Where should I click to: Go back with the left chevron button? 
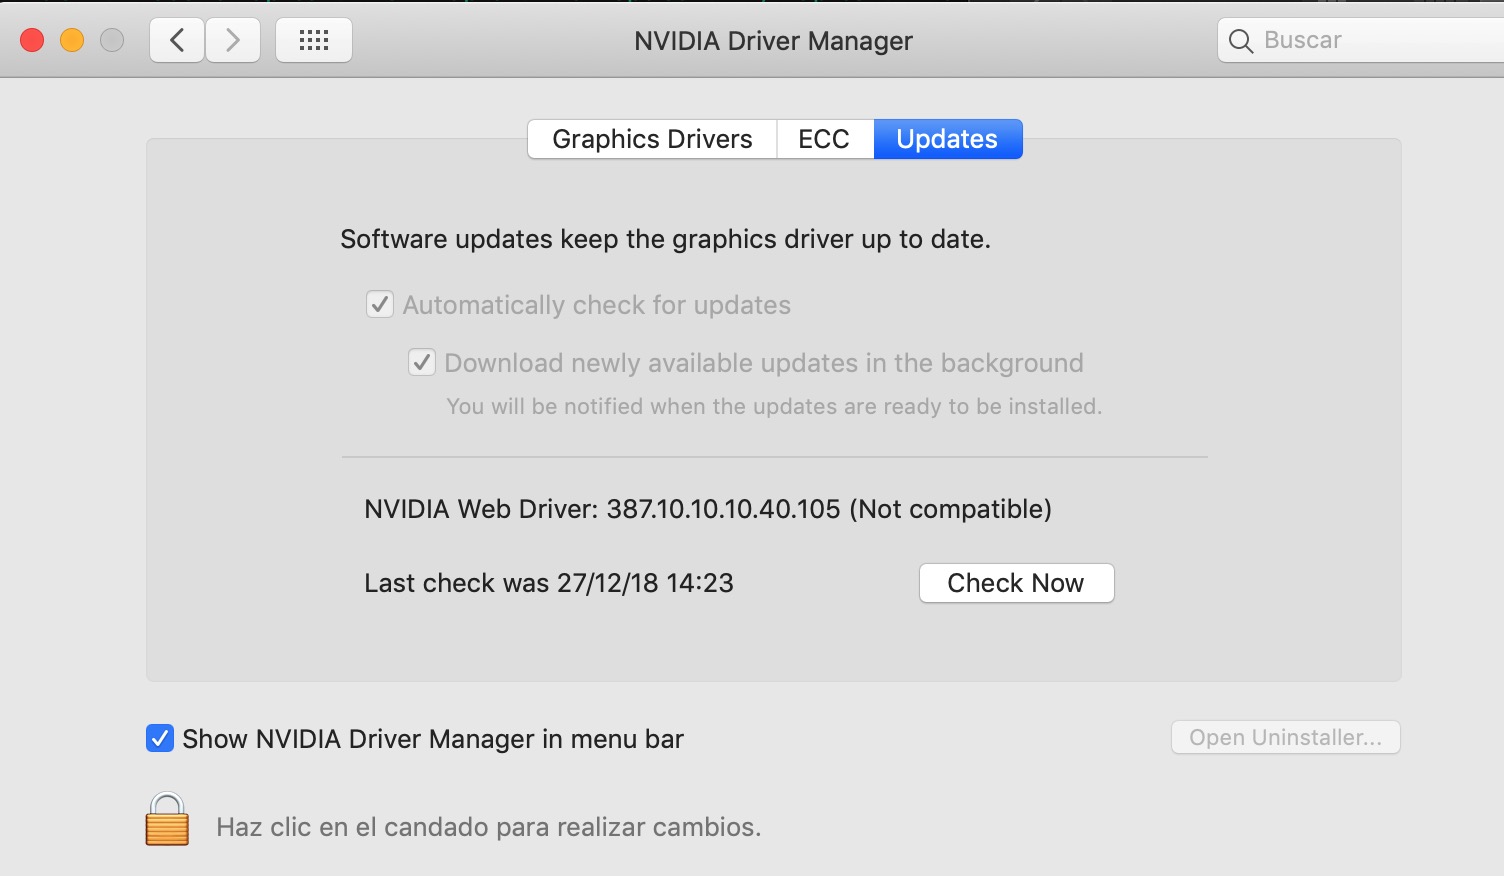pyautogui.click(x=178, y=40)
